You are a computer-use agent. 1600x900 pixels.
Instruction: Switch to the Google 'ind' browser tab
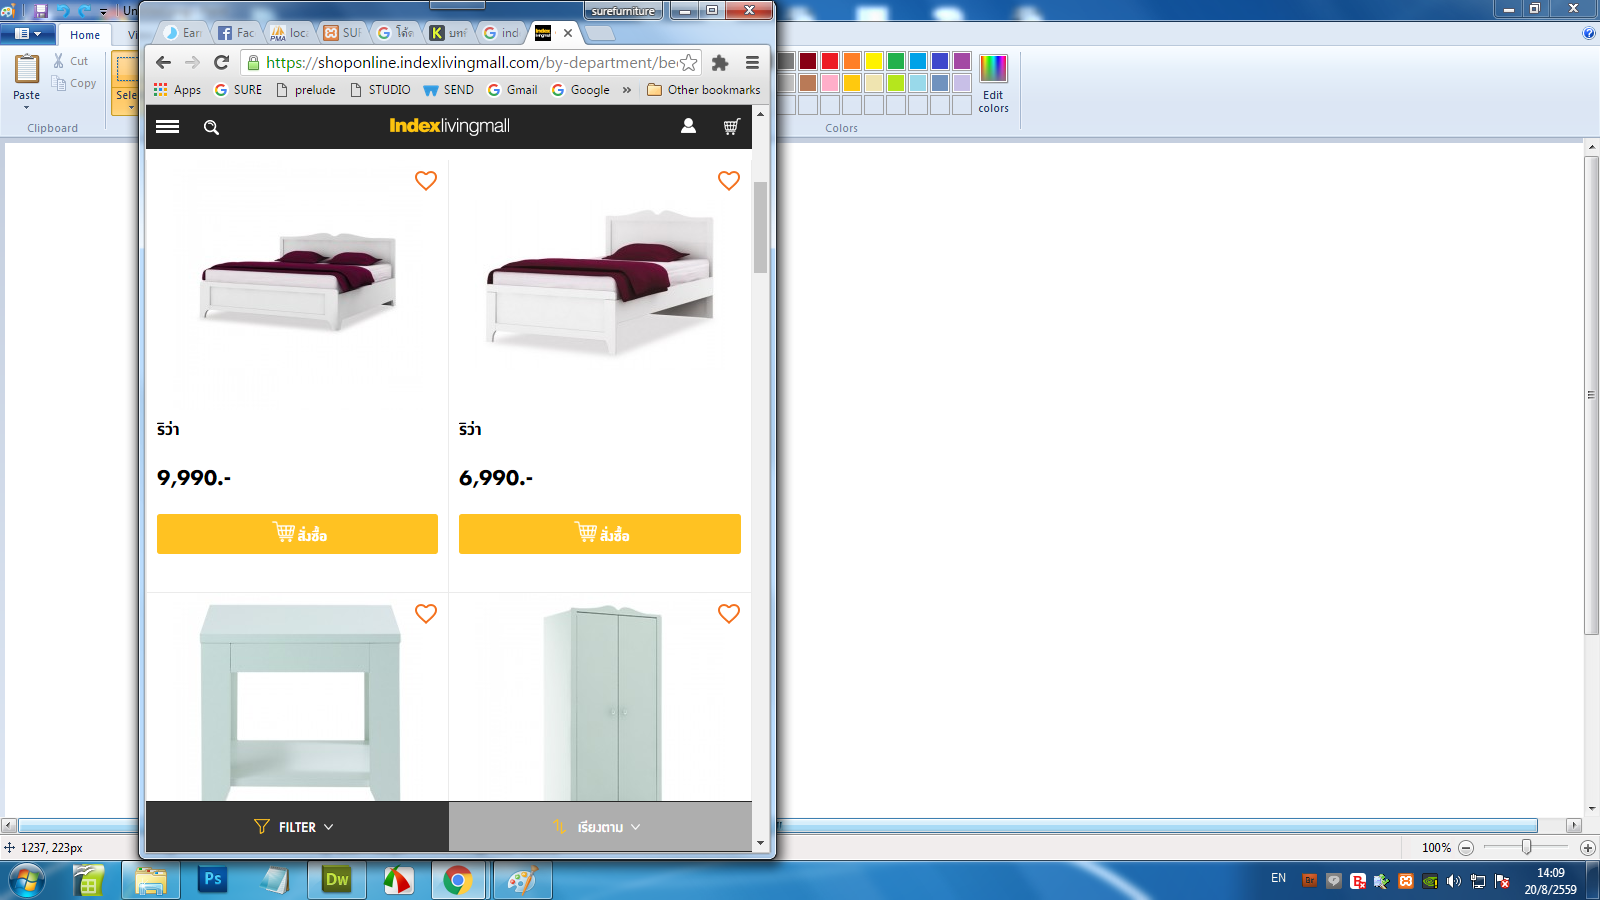pyautogui.click(x=501, y=33)
